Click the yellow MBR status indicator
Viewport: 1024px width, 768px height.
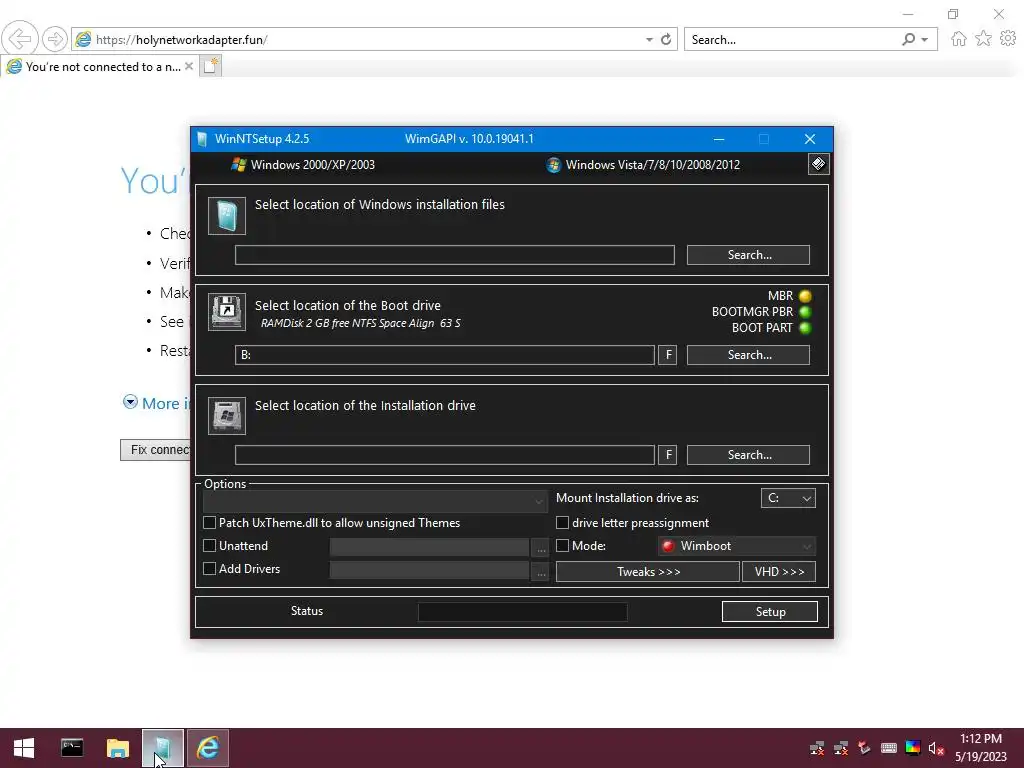[x=805, y=296]
